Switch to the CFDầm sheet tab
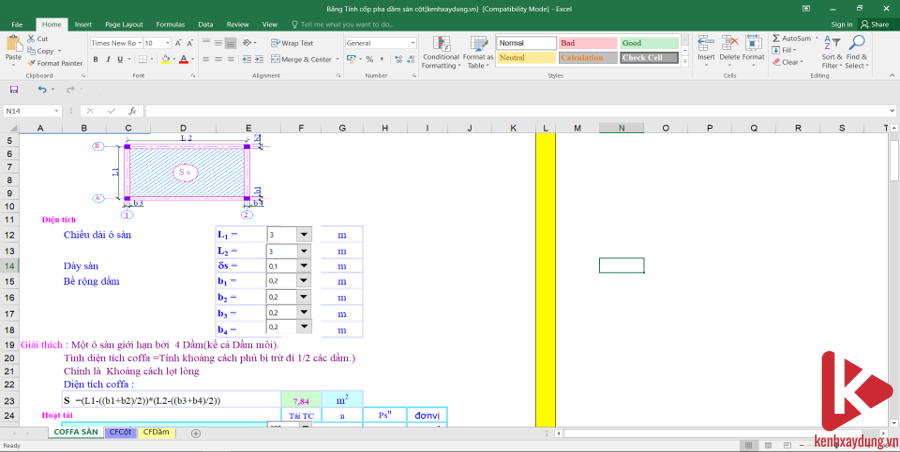This screenshot has width=900, height=452. coord(156,432)
